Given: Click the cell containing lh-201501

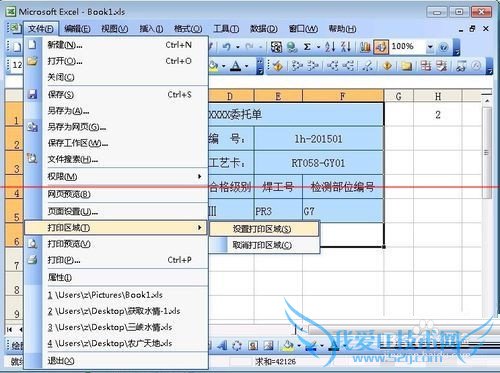Looking at the screenshot, I should point(318,139).
